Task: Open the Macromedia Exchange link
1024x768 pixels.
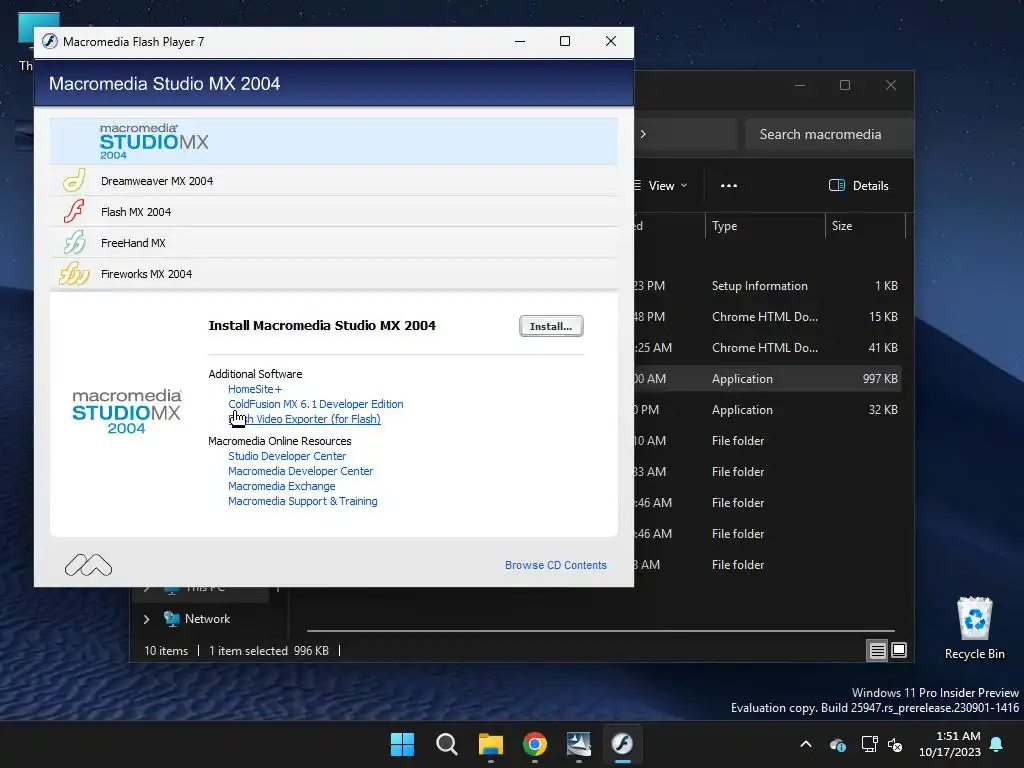Action: click(281, 486)
